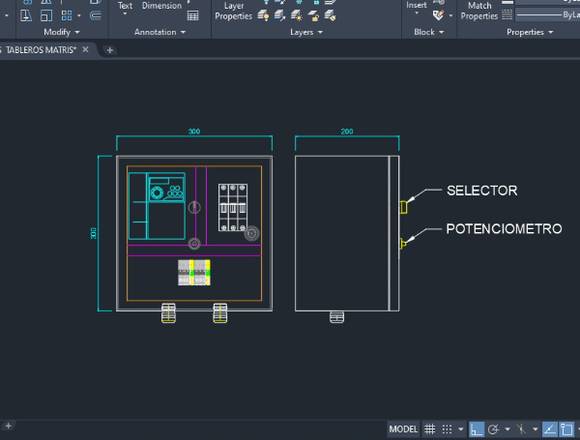Viewport: 580px width, 440px height.
Task: Select the Scale tool icon
Action: click(x=46, y=16)
